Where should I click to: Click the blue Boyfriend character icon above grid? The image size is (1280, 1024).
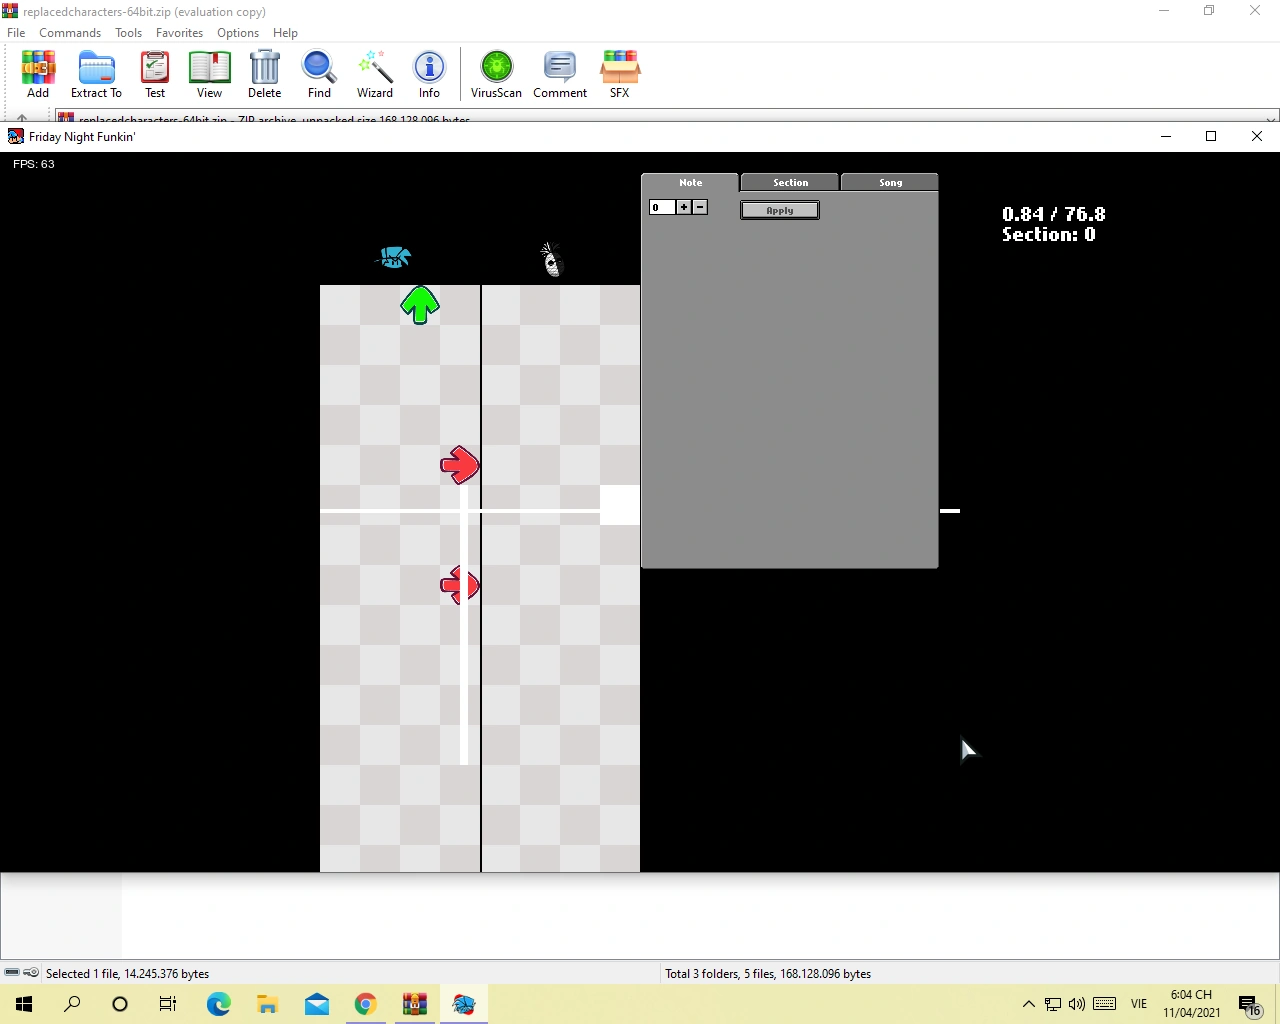pos(395,258)
